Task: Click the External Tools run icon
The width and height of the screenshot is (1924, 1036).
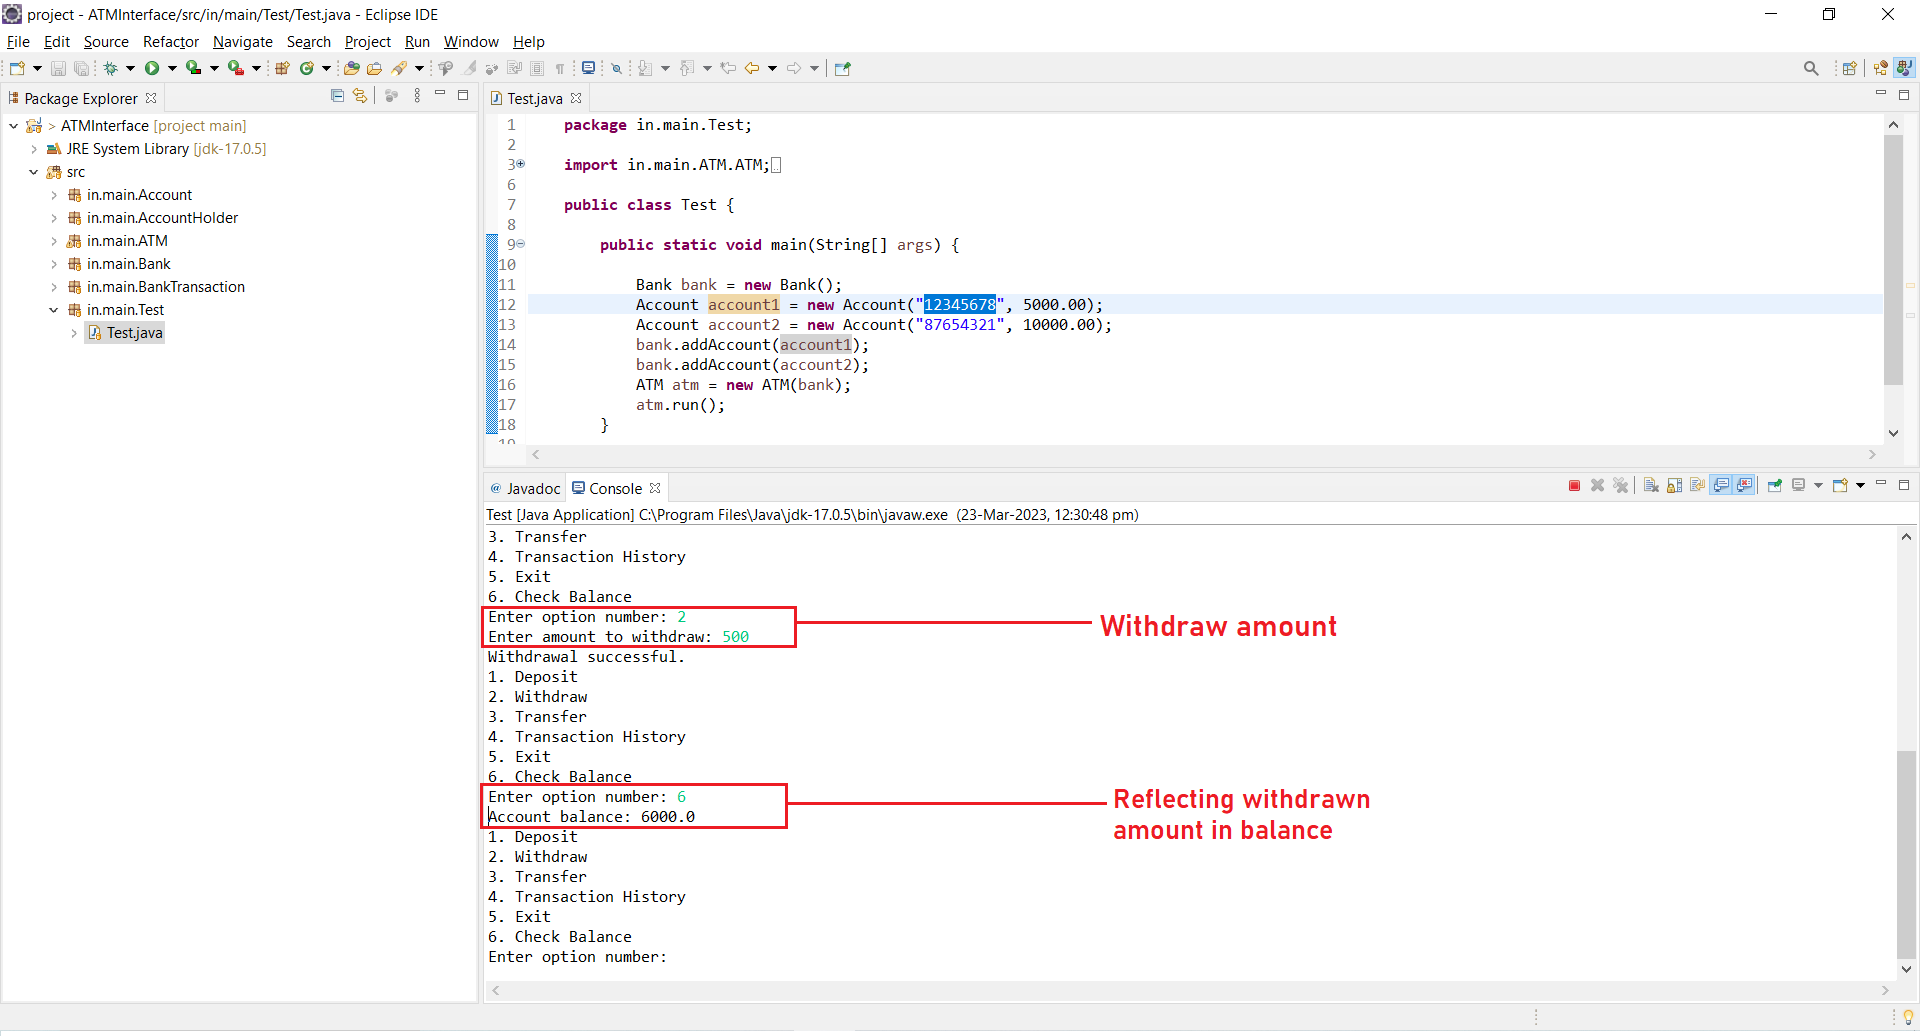Action: pos(236,68)
